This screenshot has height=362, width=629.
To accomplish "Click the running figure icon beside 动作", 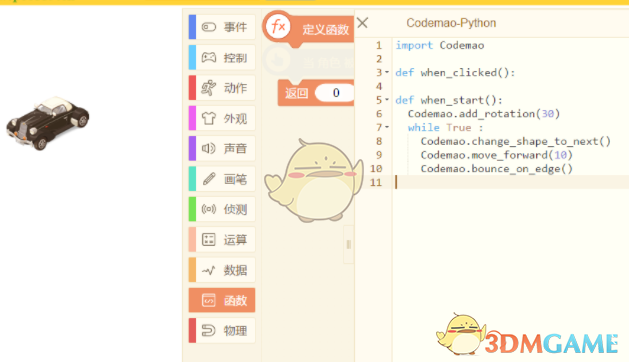I will click(209, 87).
